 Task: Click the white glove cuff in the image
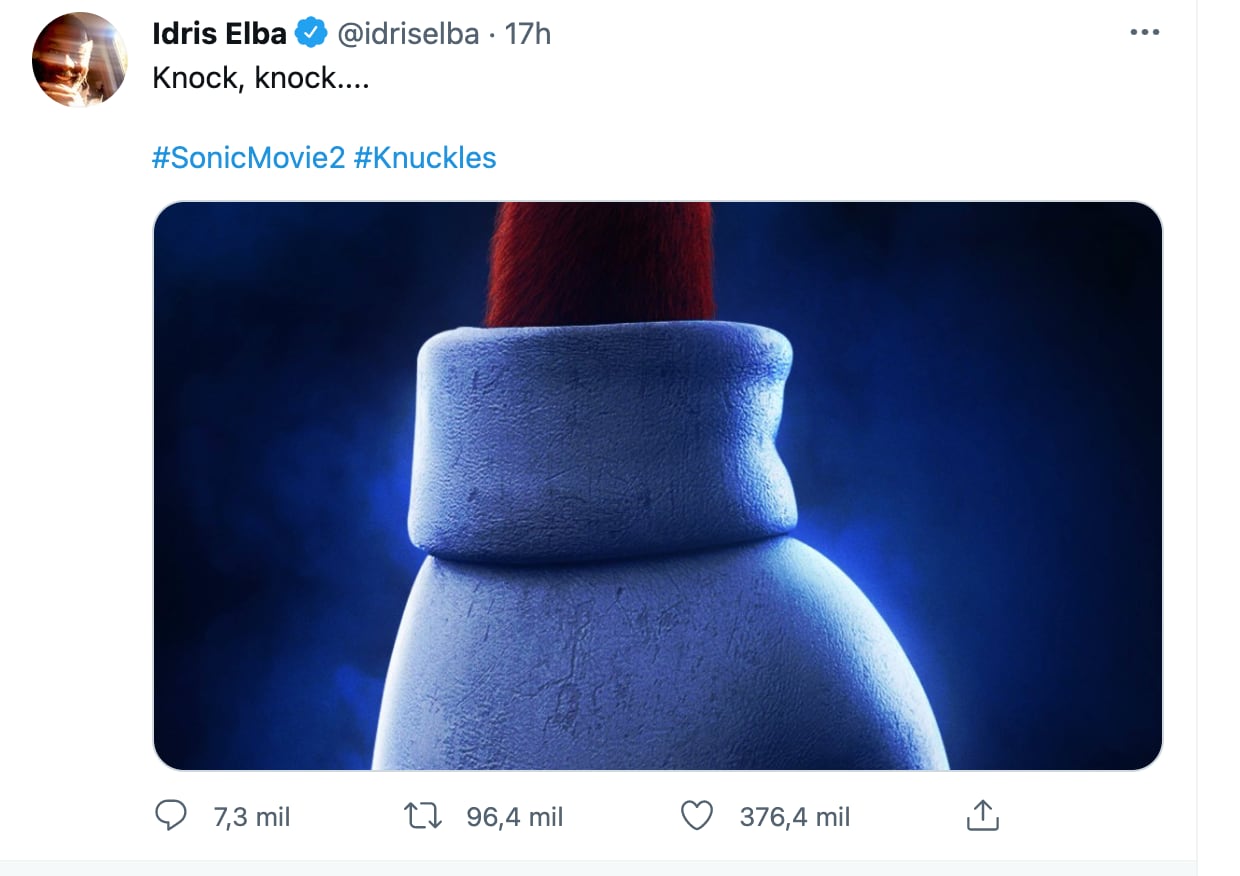[x=603, y=440]
